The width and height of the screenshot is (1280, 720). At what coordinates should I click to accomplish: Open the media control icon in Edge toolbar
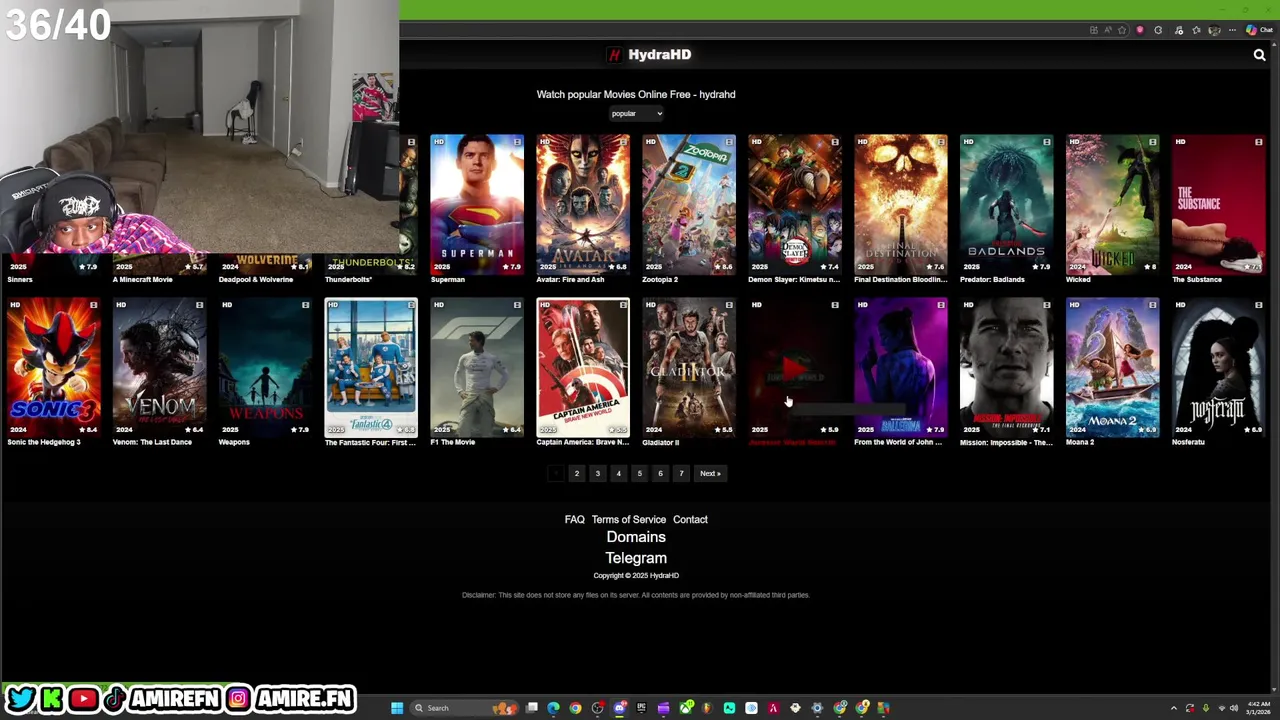click(x=1178, y=30)
